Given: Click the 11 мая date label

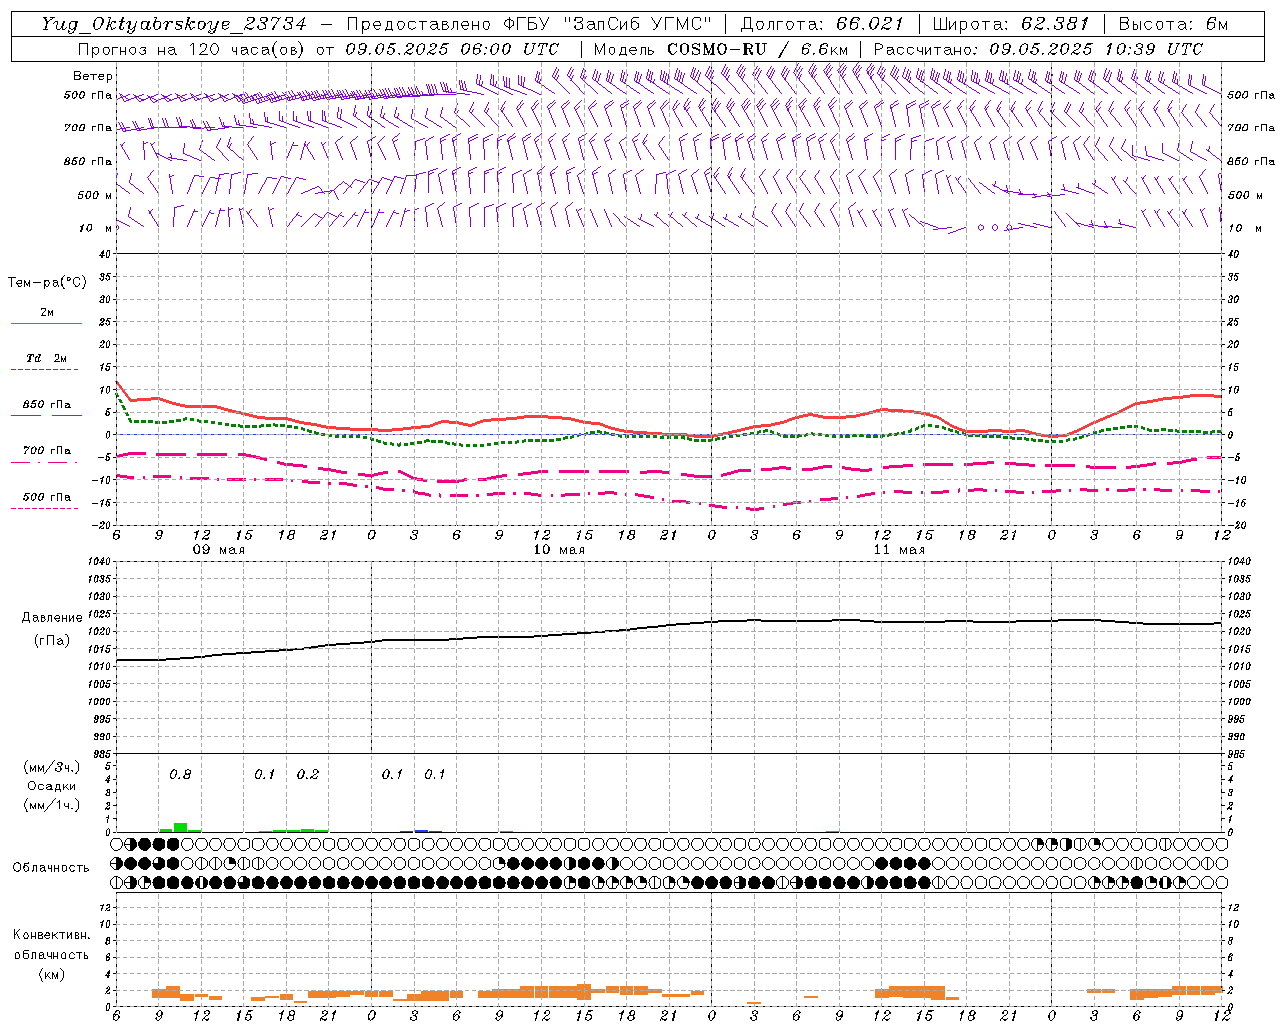Looking at the screenshot, I should (899, 550).
